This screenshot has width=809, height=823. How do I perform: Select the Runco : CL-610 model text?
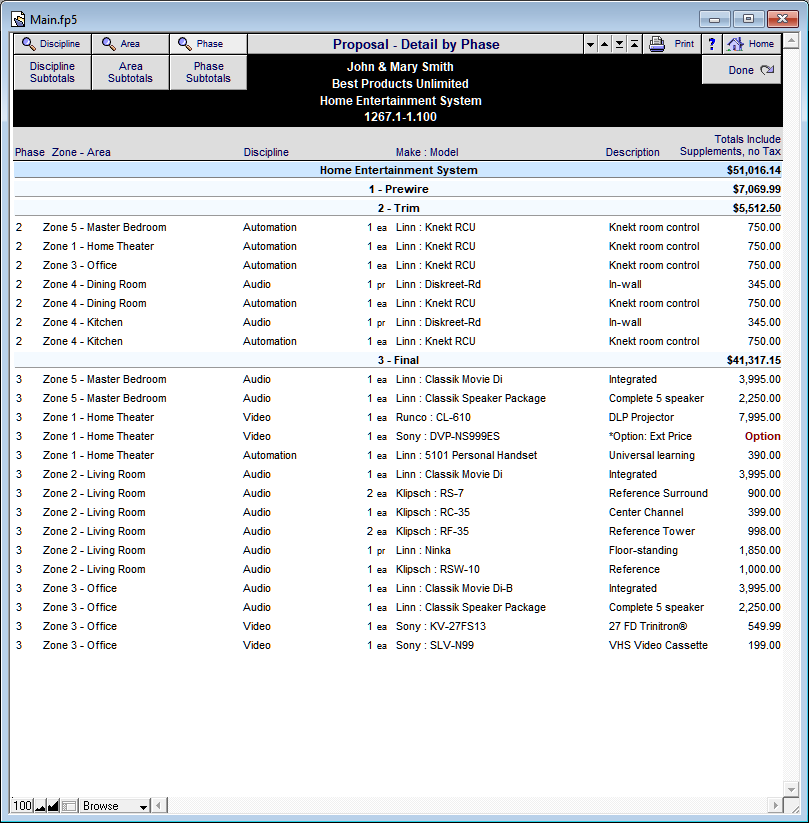click(x=433, y=417)
